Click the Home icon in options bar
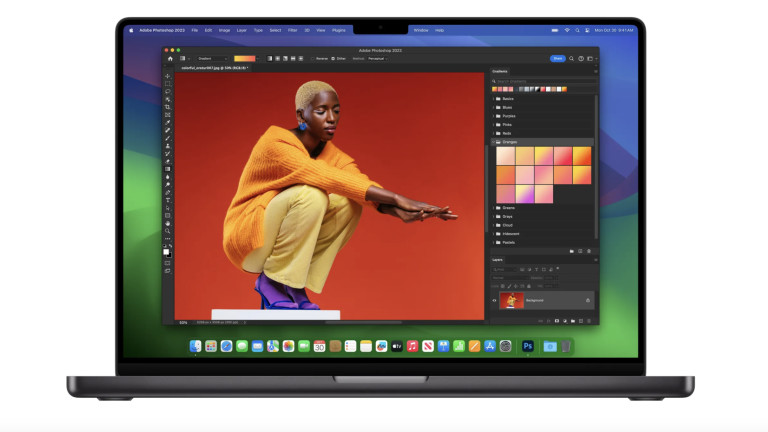Viewport: 768px width, 432px height. point(170,58)
